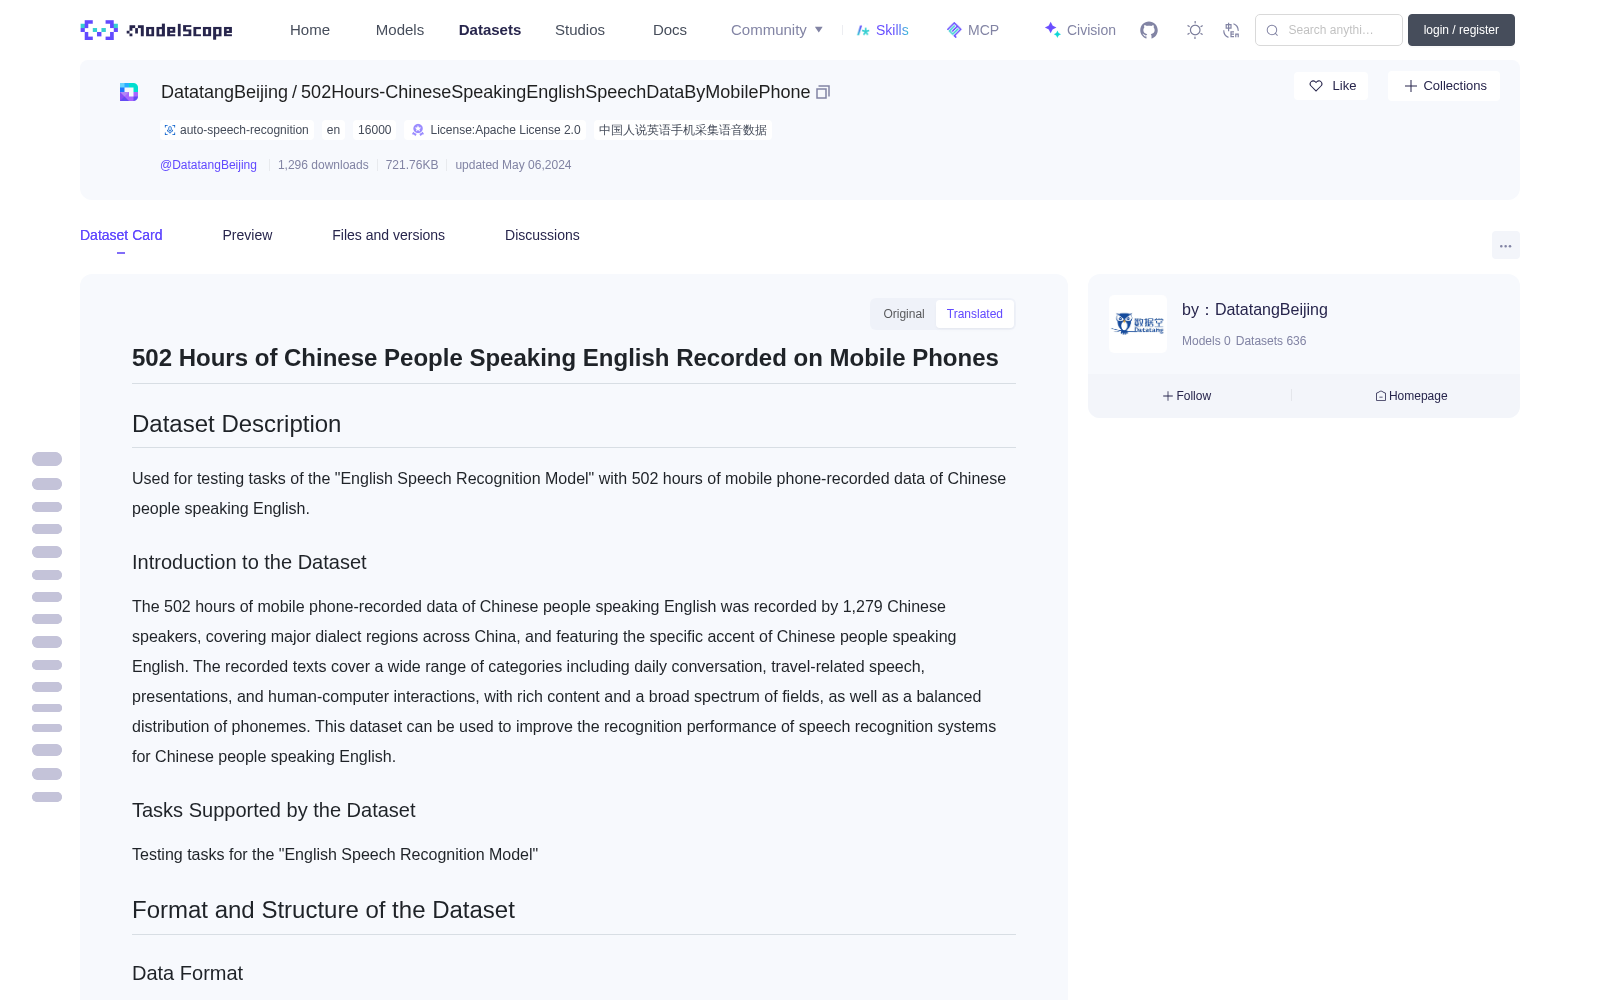Copy the dataset name using copy icon

823,92
